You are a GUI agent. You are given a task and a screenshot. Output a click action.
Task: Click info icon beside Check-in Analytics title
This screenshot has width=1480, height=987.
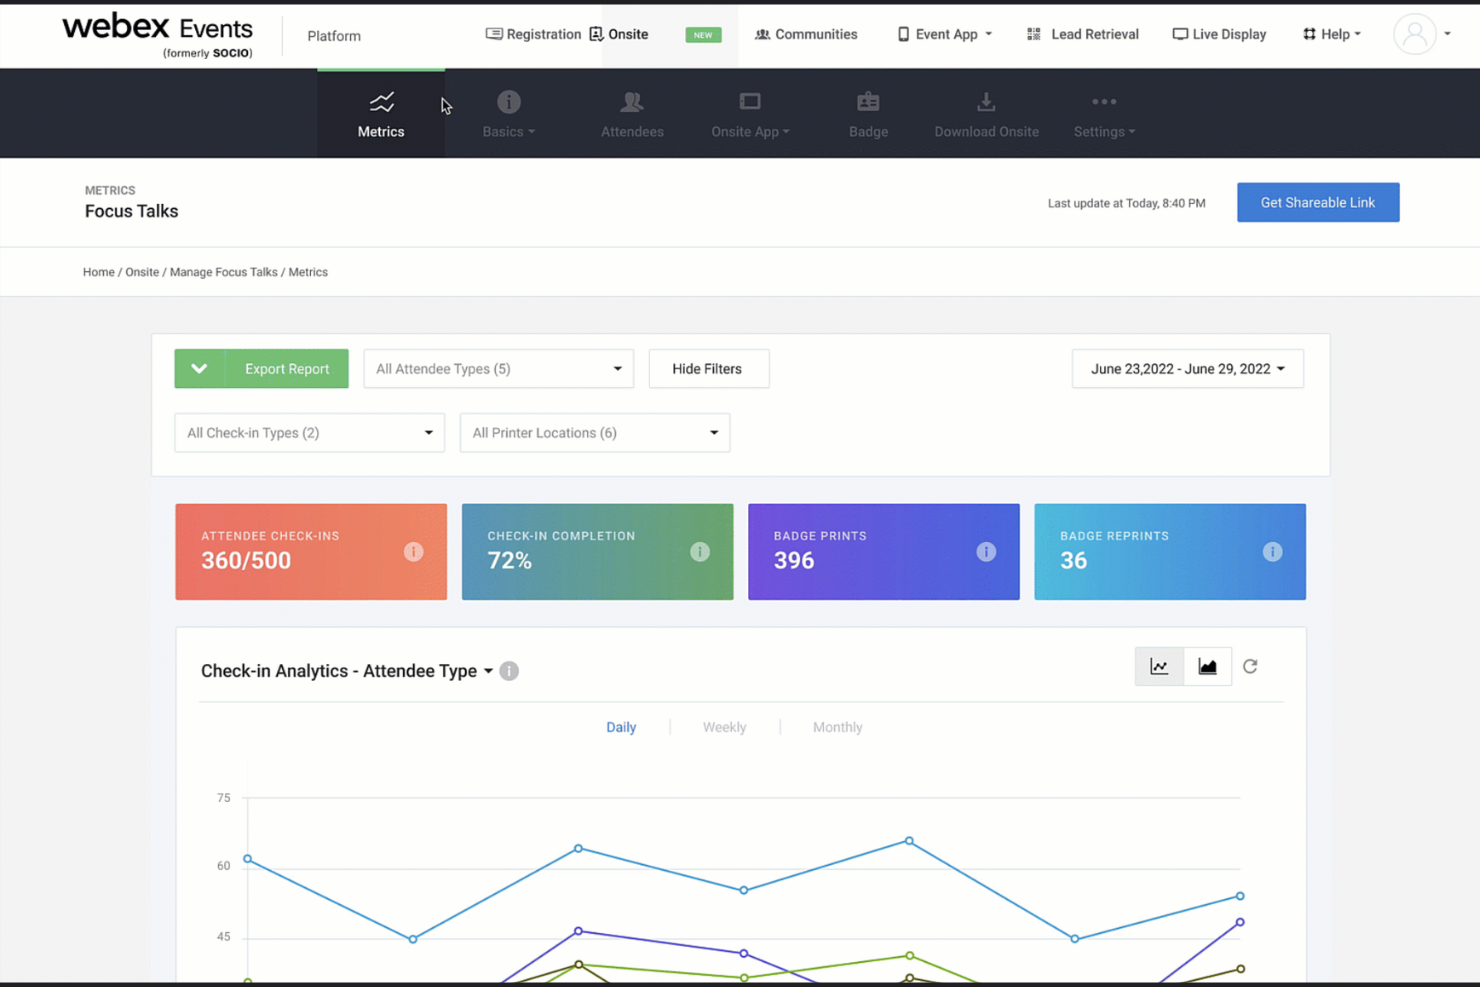[x=509, y=671]
